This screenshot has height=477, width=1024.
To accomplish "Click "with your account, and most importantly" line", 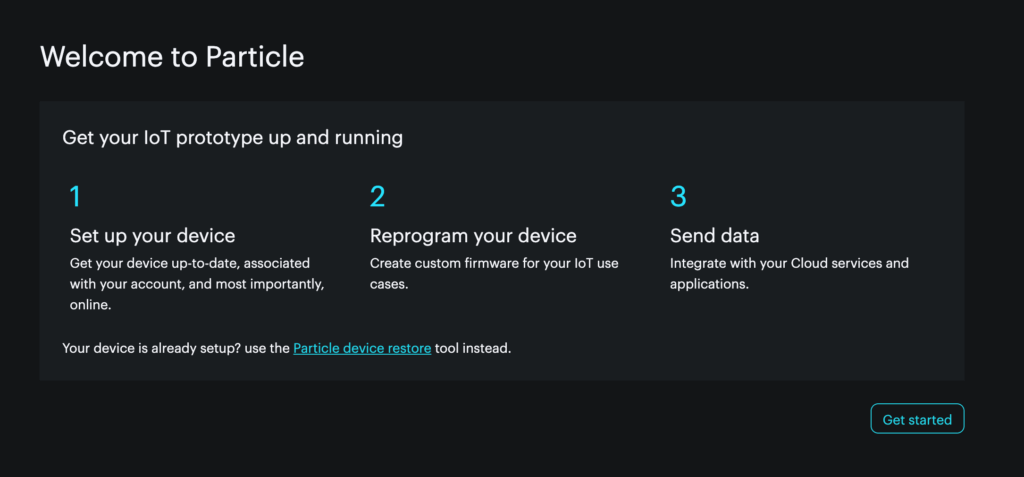I will [197, 284].
